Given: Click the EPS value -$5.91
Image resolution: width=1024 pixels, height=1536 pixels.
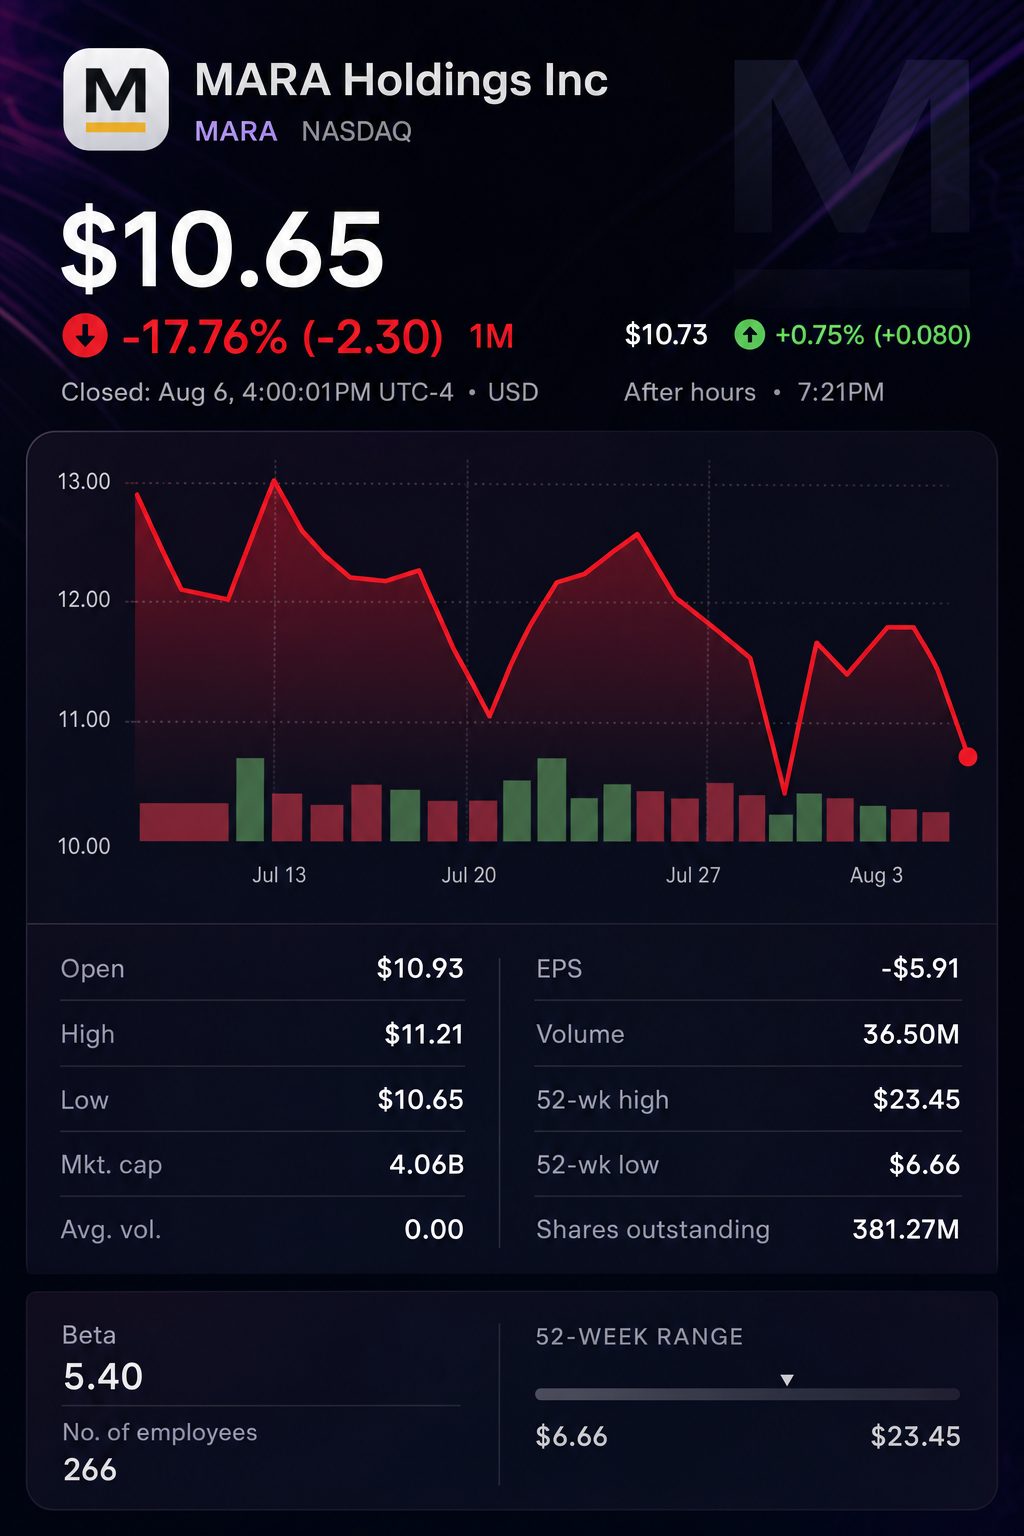Looking at the screenshot, I should (920, 969).
